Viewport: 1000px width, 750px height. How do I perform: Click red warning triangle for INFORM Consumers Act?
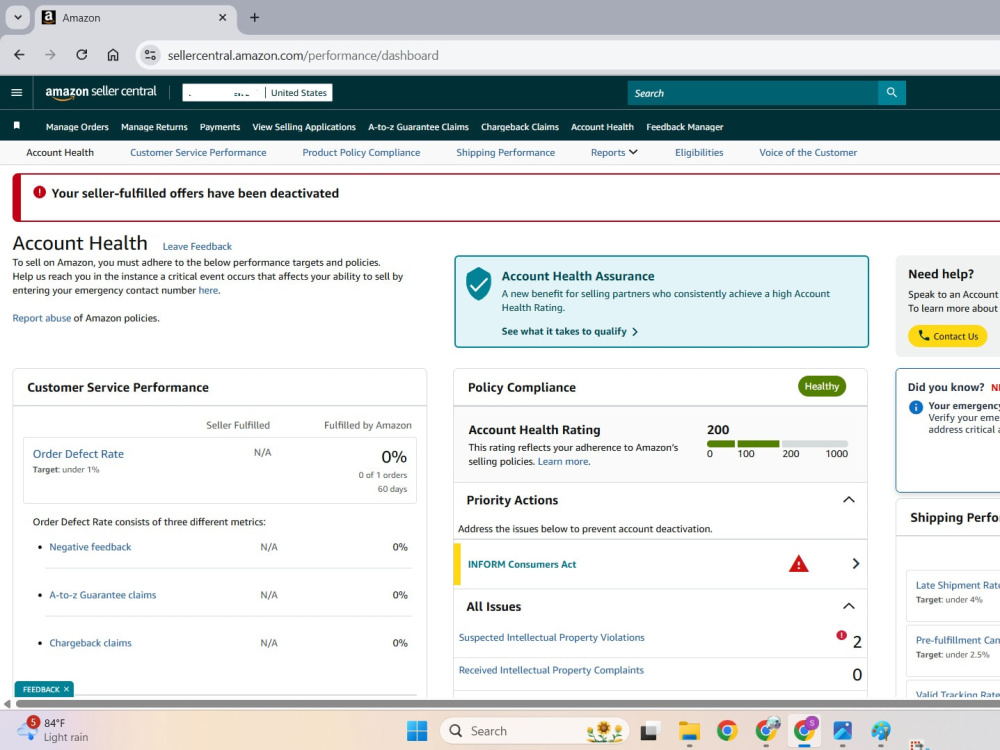coord(798,564)
